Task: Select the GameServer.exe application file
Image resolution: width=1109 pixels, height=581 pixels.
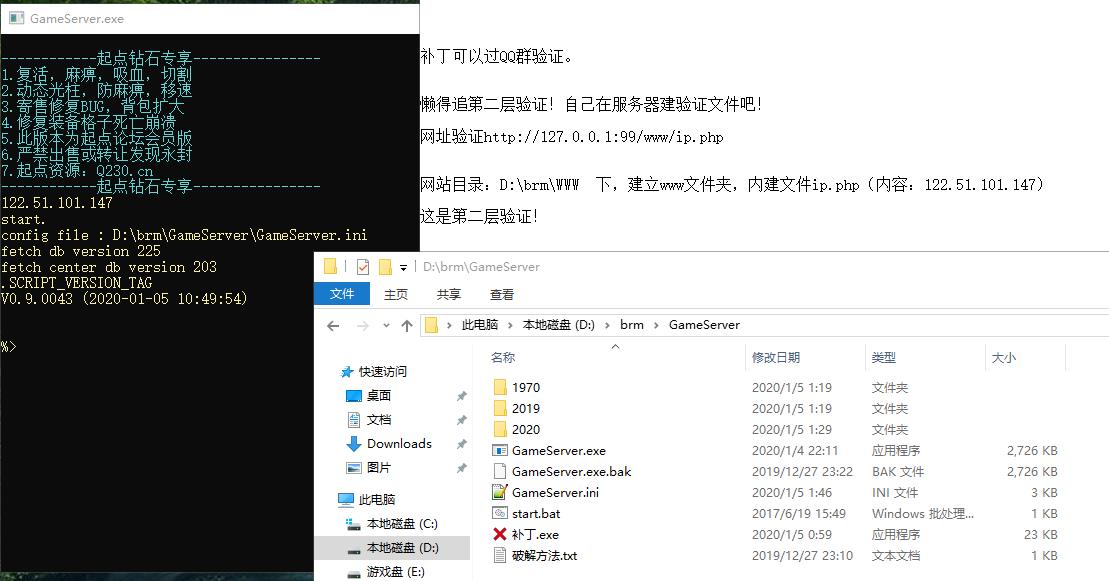Action: (558, 451)
